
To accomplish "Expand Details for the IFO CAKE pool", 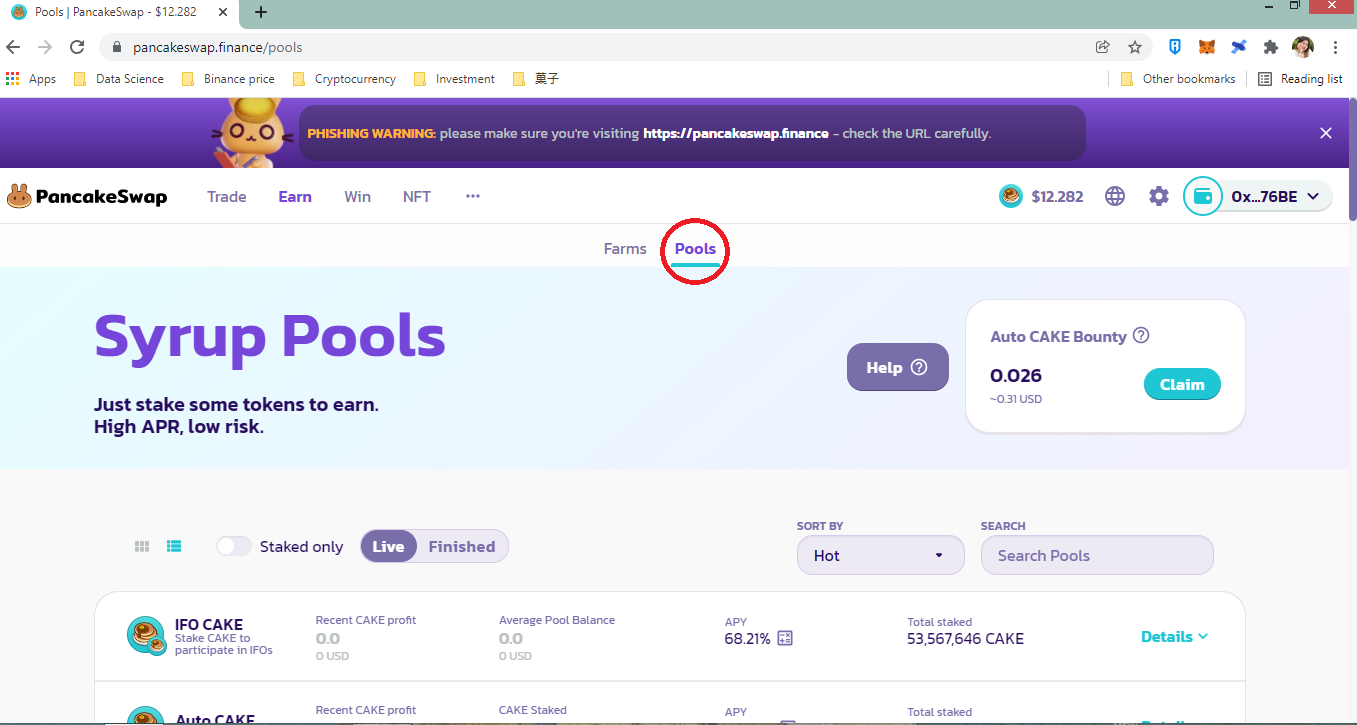I will tap(1175, 636).
